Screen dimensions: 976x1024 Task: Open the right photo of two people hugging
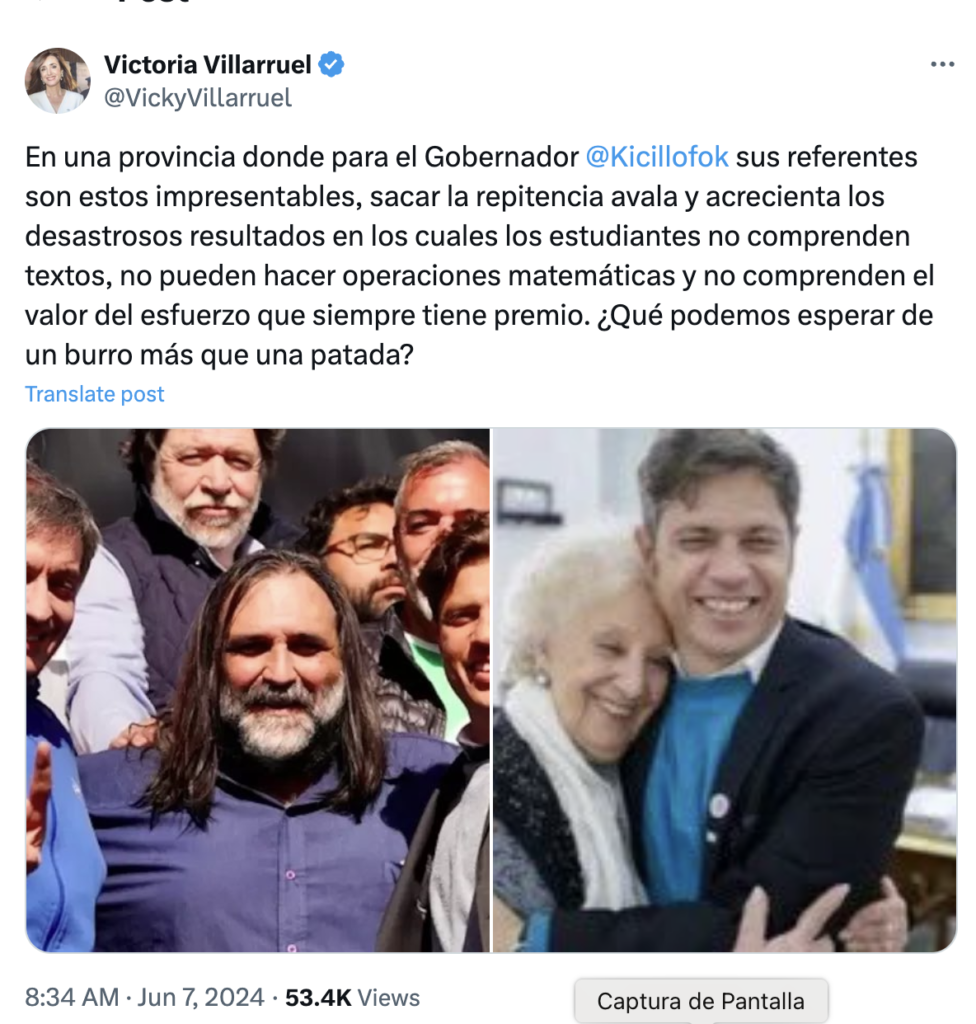(x=724, y=690)
